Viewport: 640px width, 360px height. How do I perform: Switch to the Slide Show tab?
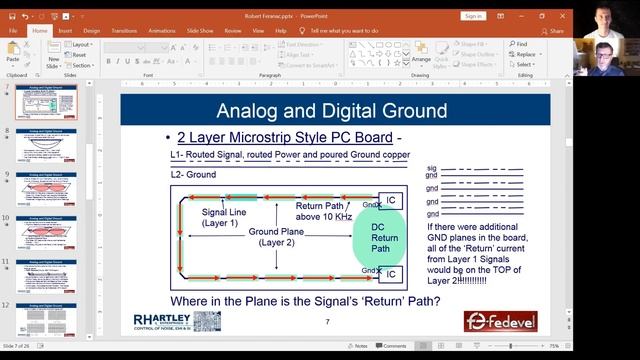[x=200, y=31]
